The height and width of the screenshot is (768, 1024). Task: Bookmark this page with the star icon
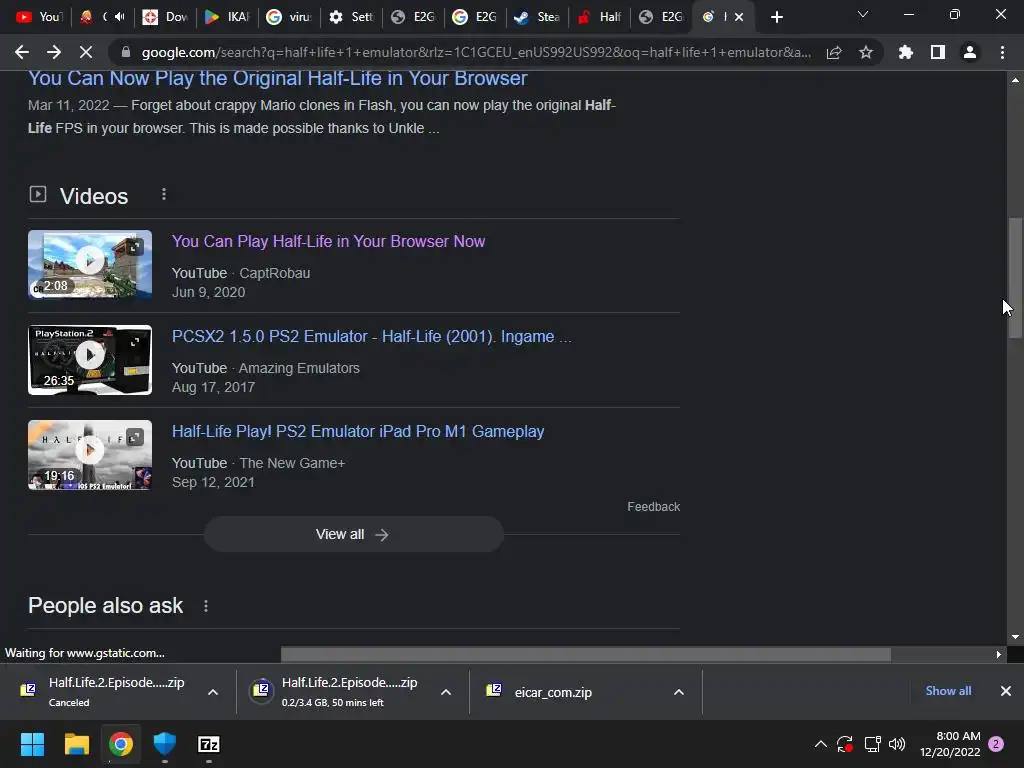866,52
